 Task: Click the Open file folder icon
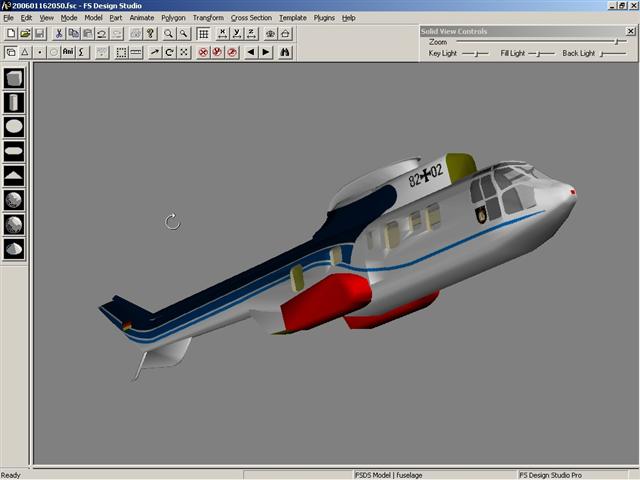(25, 34)
